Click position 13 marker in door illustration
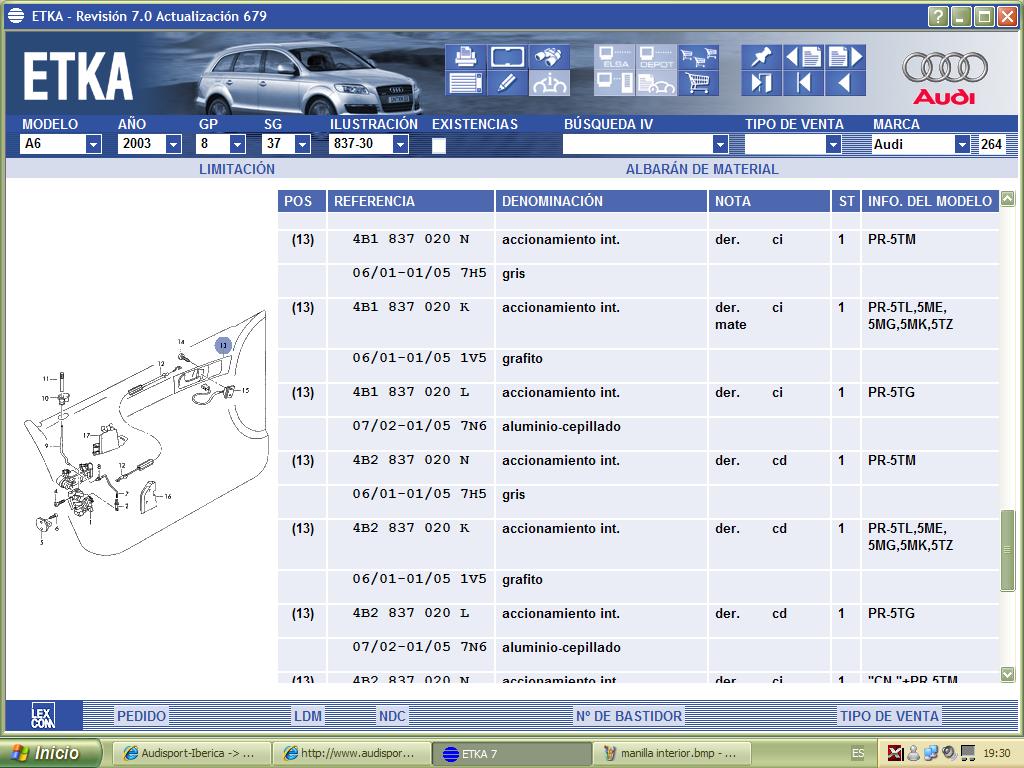 [x=223, y=345]
